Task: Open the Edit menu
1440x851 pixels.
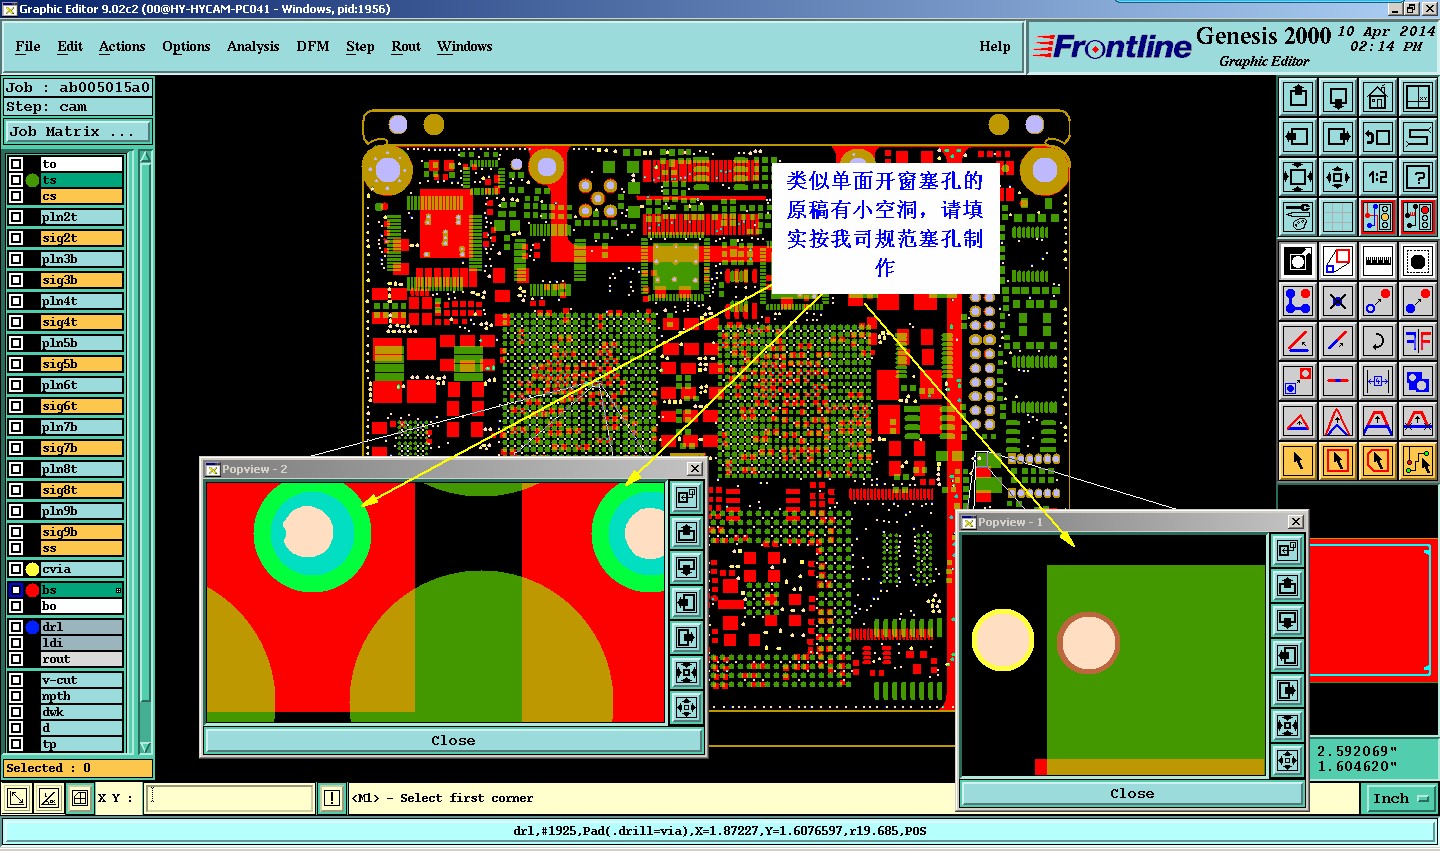Action: (x=70, y=47)
